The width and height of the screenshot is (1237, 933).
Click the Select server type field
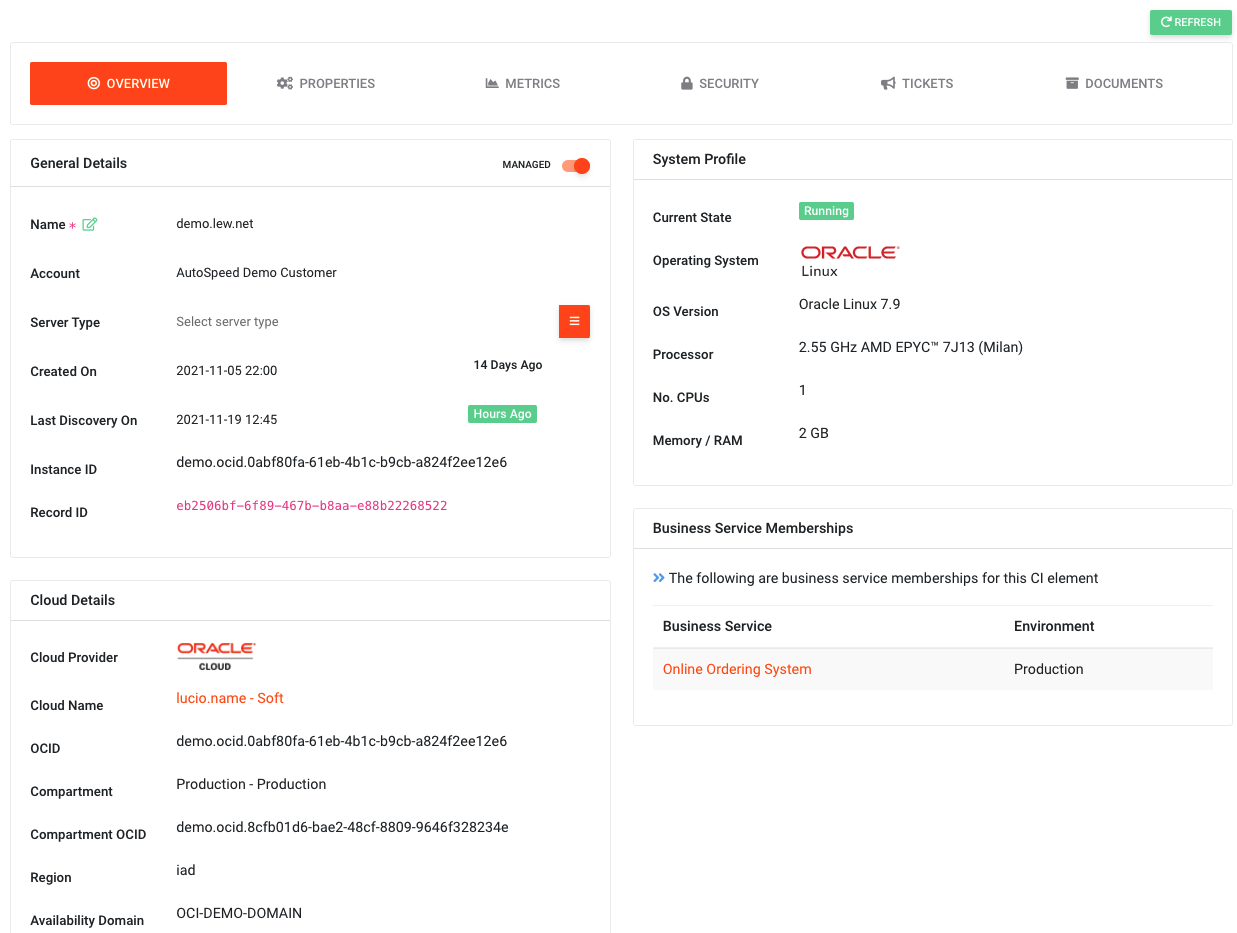tap(361, 322)
